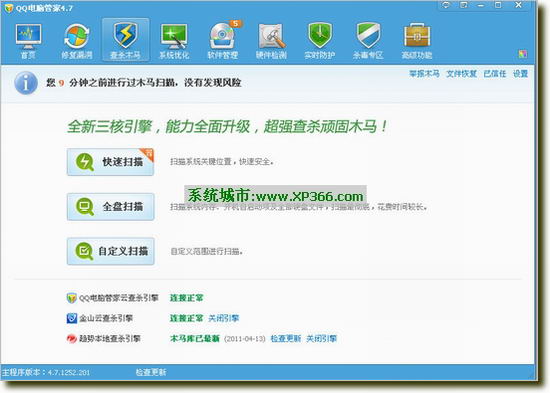Click the 金山云查杀引擎 blue icon
550x393 pixels.
point(72,318)
